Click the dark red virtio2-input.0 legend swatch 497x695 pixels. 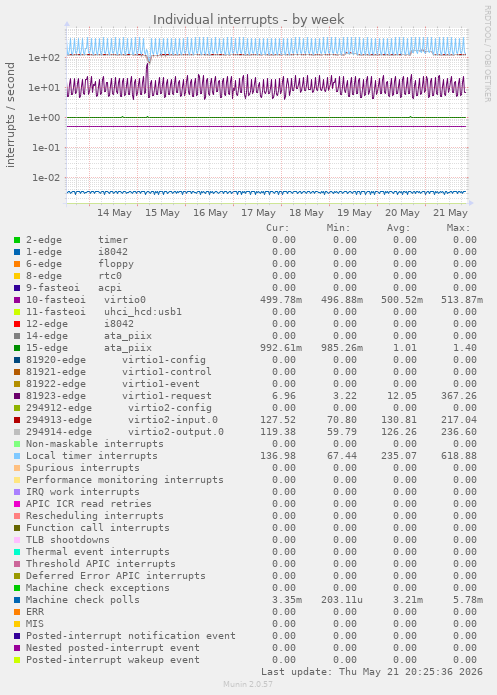coord(17,420)
